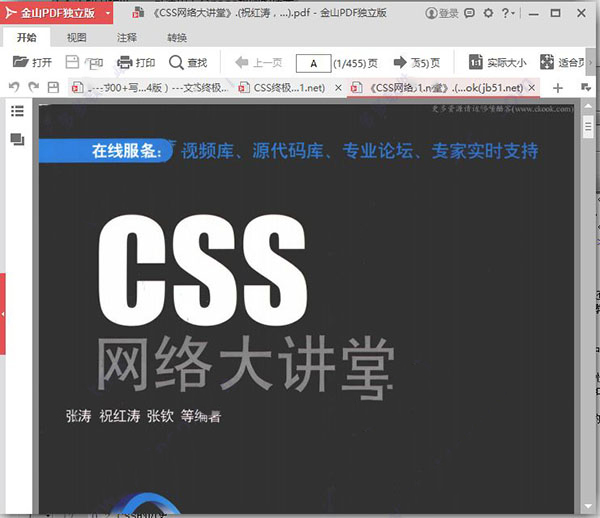Open the 金山PDF独立版 dropdown arrow
The width and height of the screenshot is (600, 518).
[x=108, y=13]
